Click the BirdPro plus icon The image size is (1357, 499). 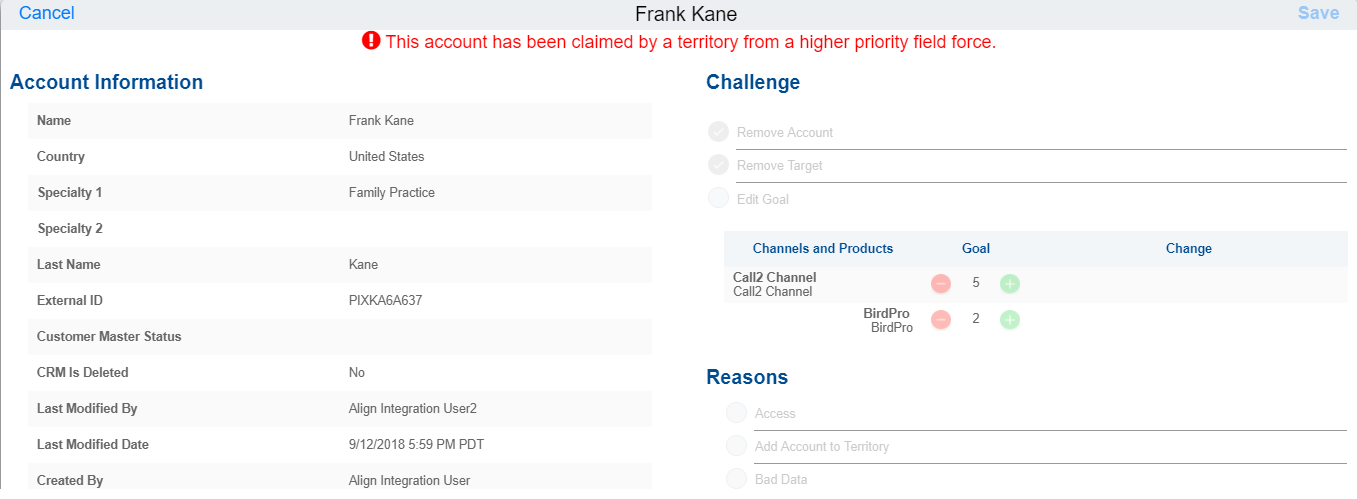tap(1010, 320)
